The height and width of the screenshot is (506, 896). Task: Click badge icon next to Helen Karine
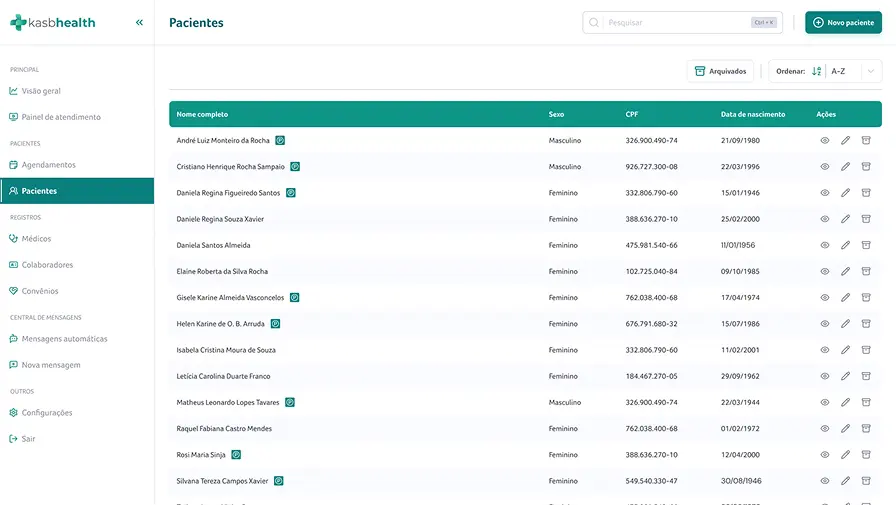point(275,324)
